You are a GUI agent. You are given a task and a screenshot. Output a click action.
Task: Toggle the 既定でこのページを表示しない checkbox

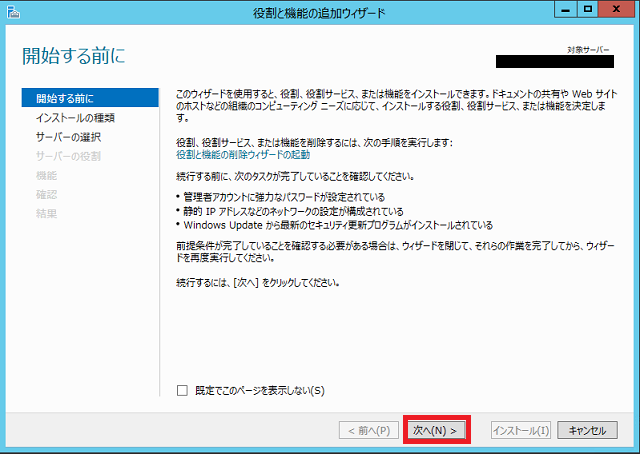click(x=182, y=391)
